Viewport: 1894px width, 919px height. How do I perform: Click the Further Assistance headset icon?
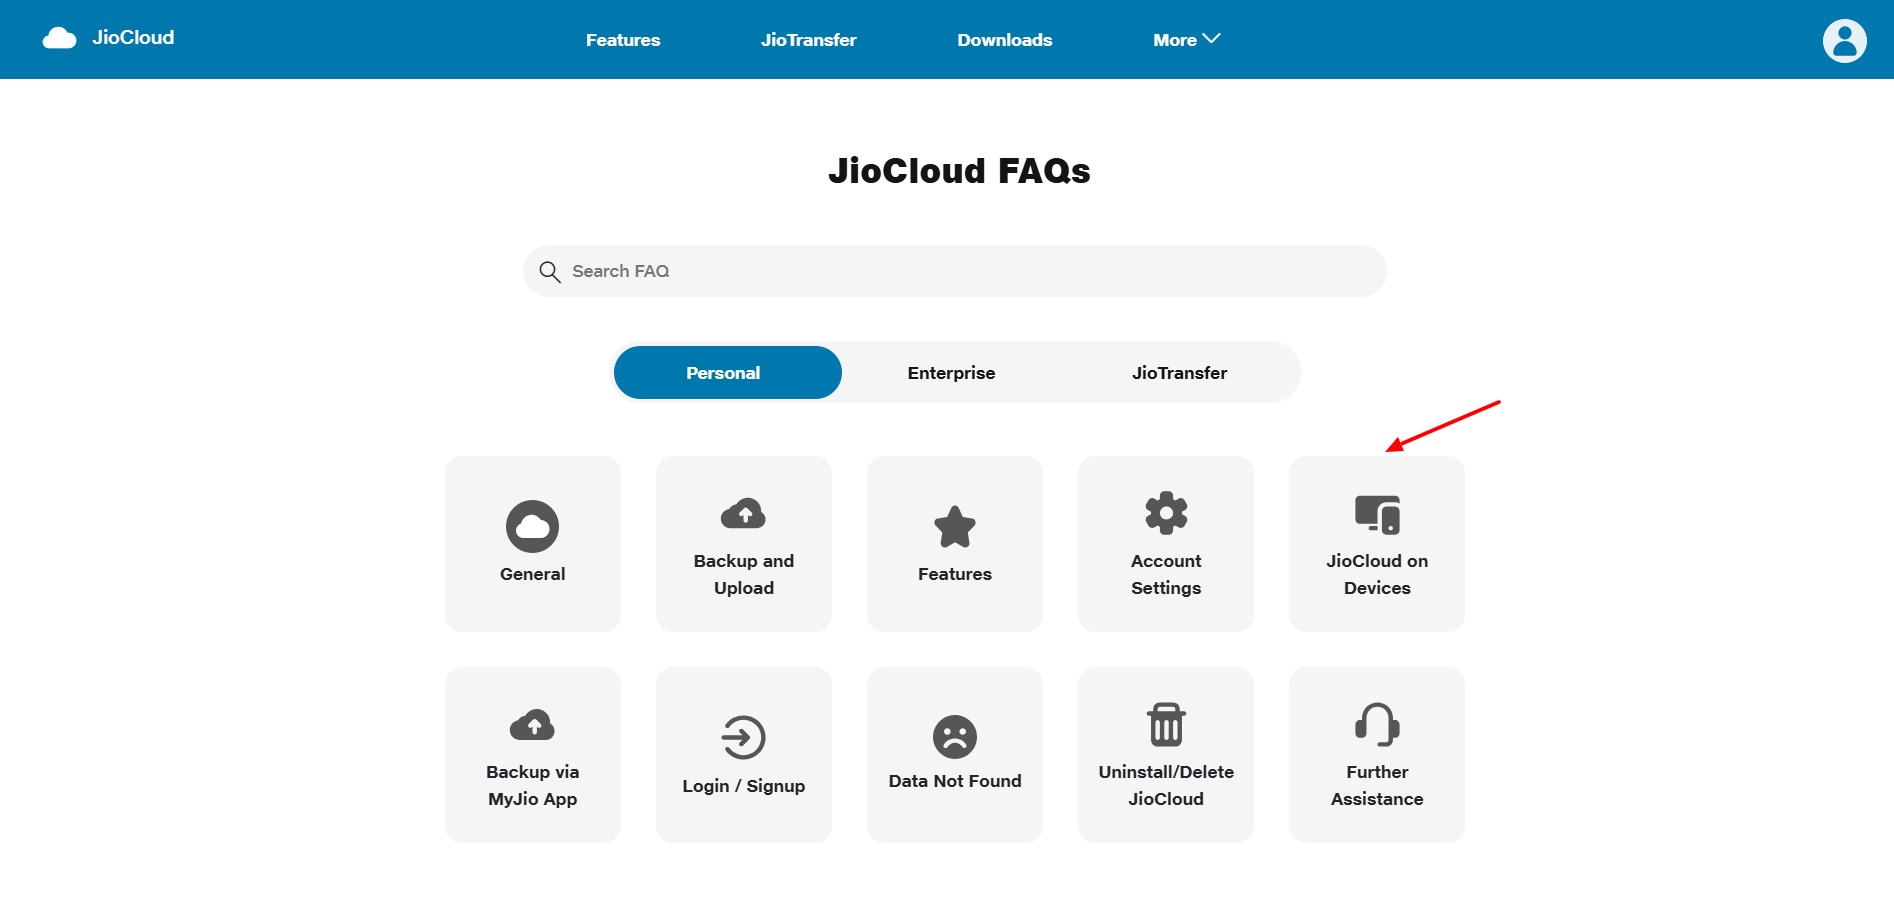[1377, 725]
